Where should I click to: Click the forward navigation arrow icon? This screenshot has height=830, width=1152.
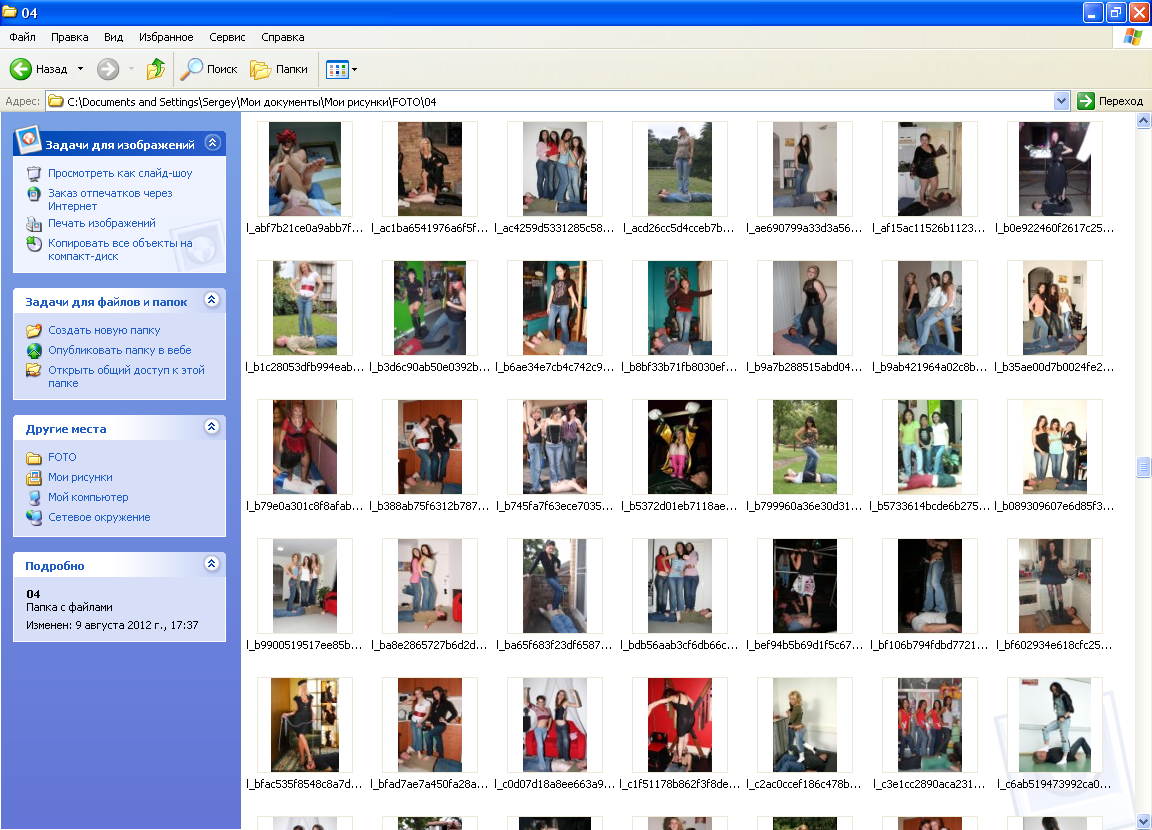click(108, 69)
